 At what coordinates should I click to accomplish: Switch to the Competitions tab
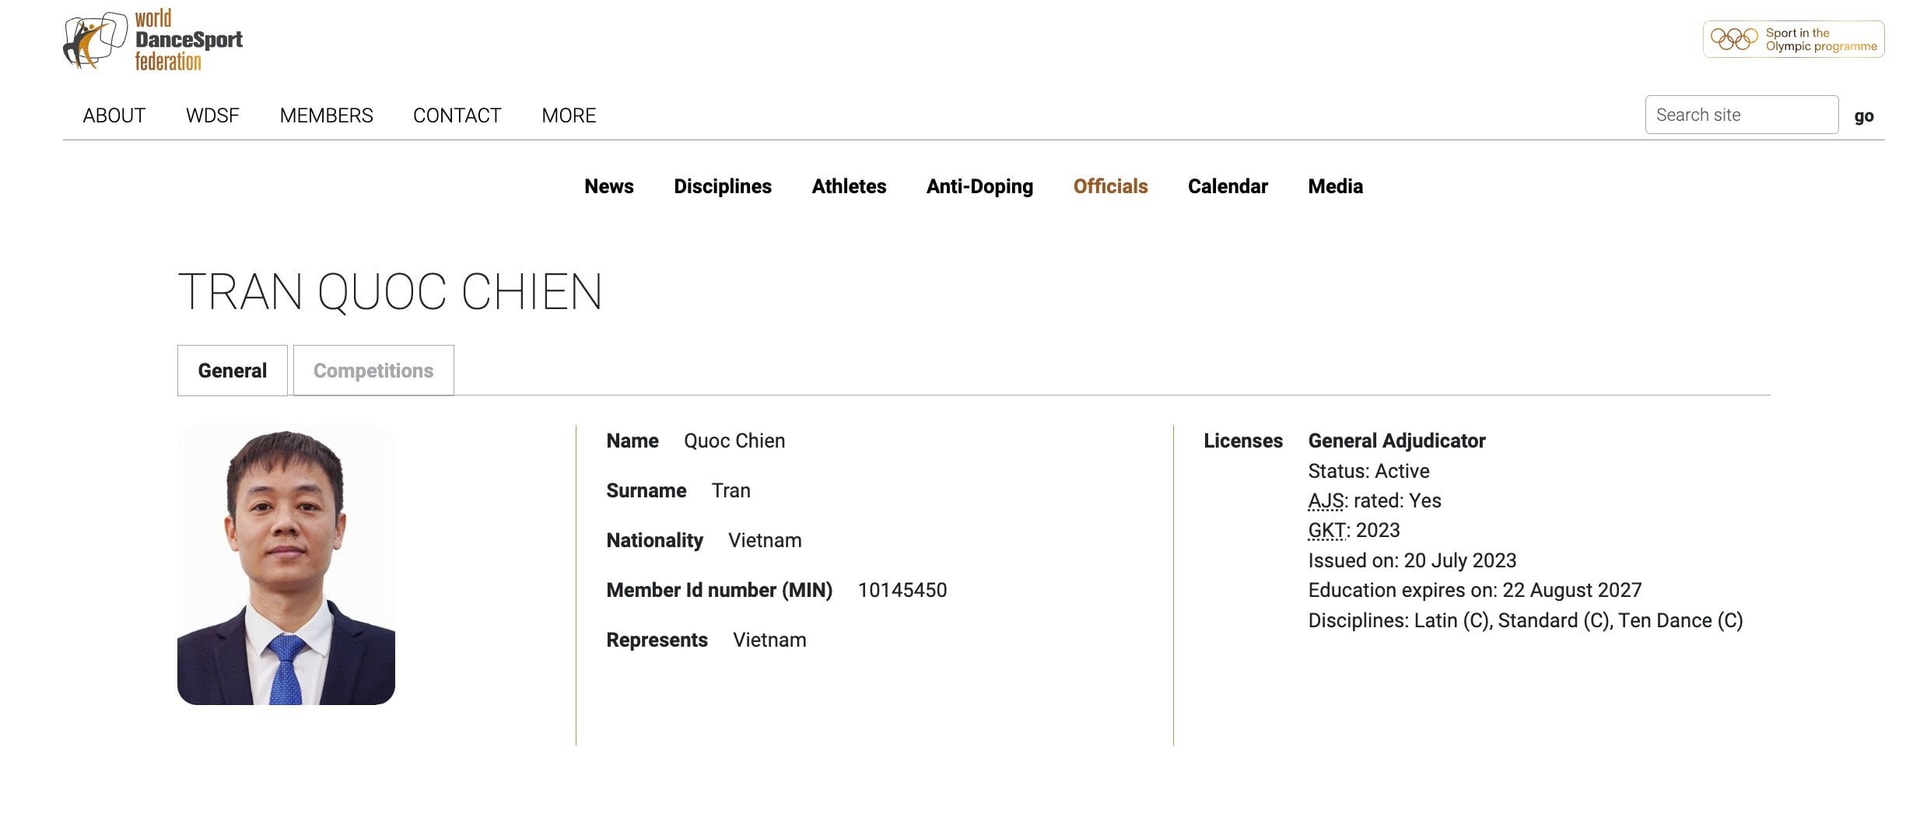[x=373, y=371]
